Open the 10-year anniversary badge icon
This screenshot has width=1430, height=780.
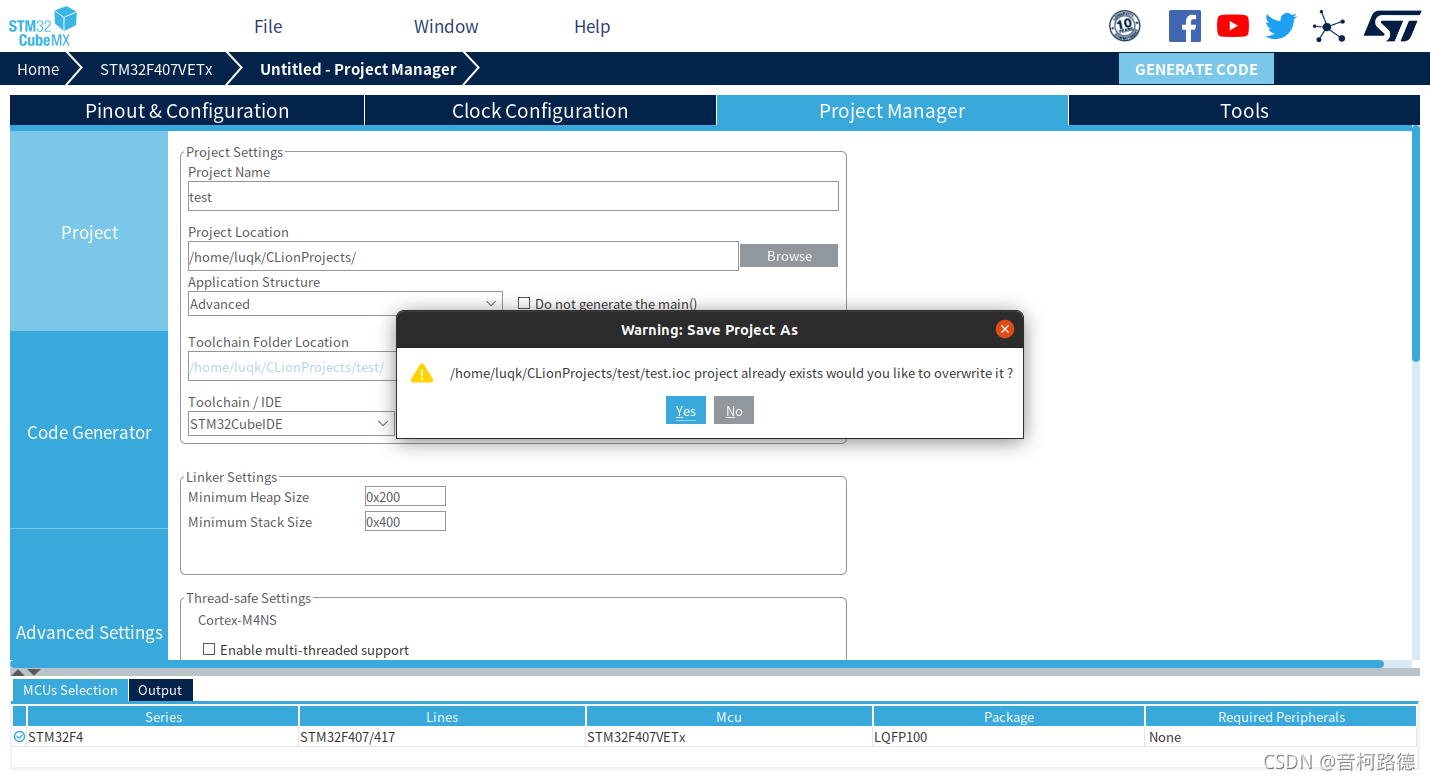point(1125,26)
